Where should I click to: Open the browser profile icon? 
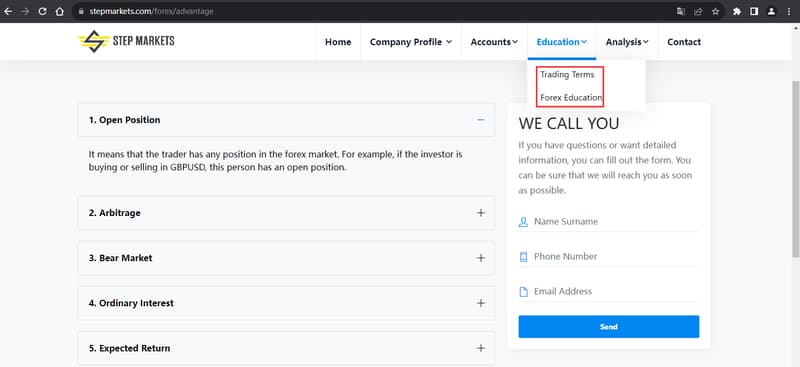pos(771,11)
